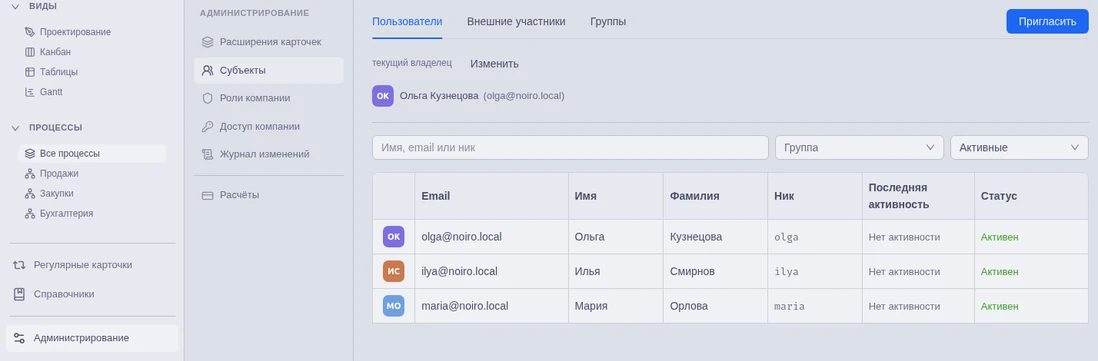Click the Субъекты people icon
The image size is (1098, 361).
click(x=207, y=70)
